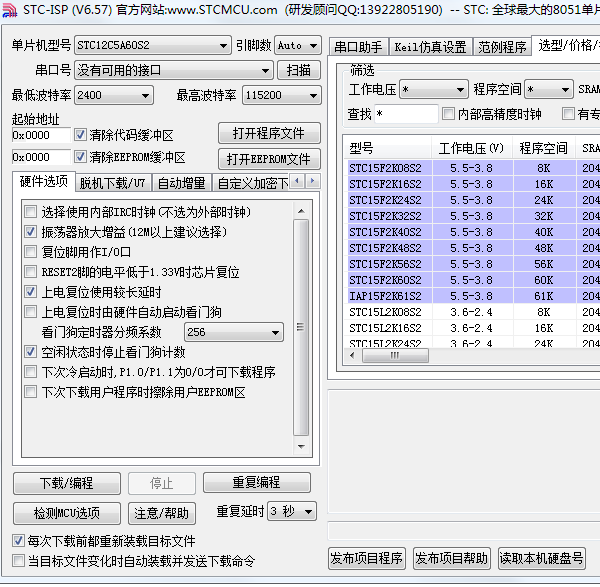The width and height of the screenshot is (600, 587).
Task: Click model table horizontal scrollbar thumb
Action: click(x=395, y=355)
